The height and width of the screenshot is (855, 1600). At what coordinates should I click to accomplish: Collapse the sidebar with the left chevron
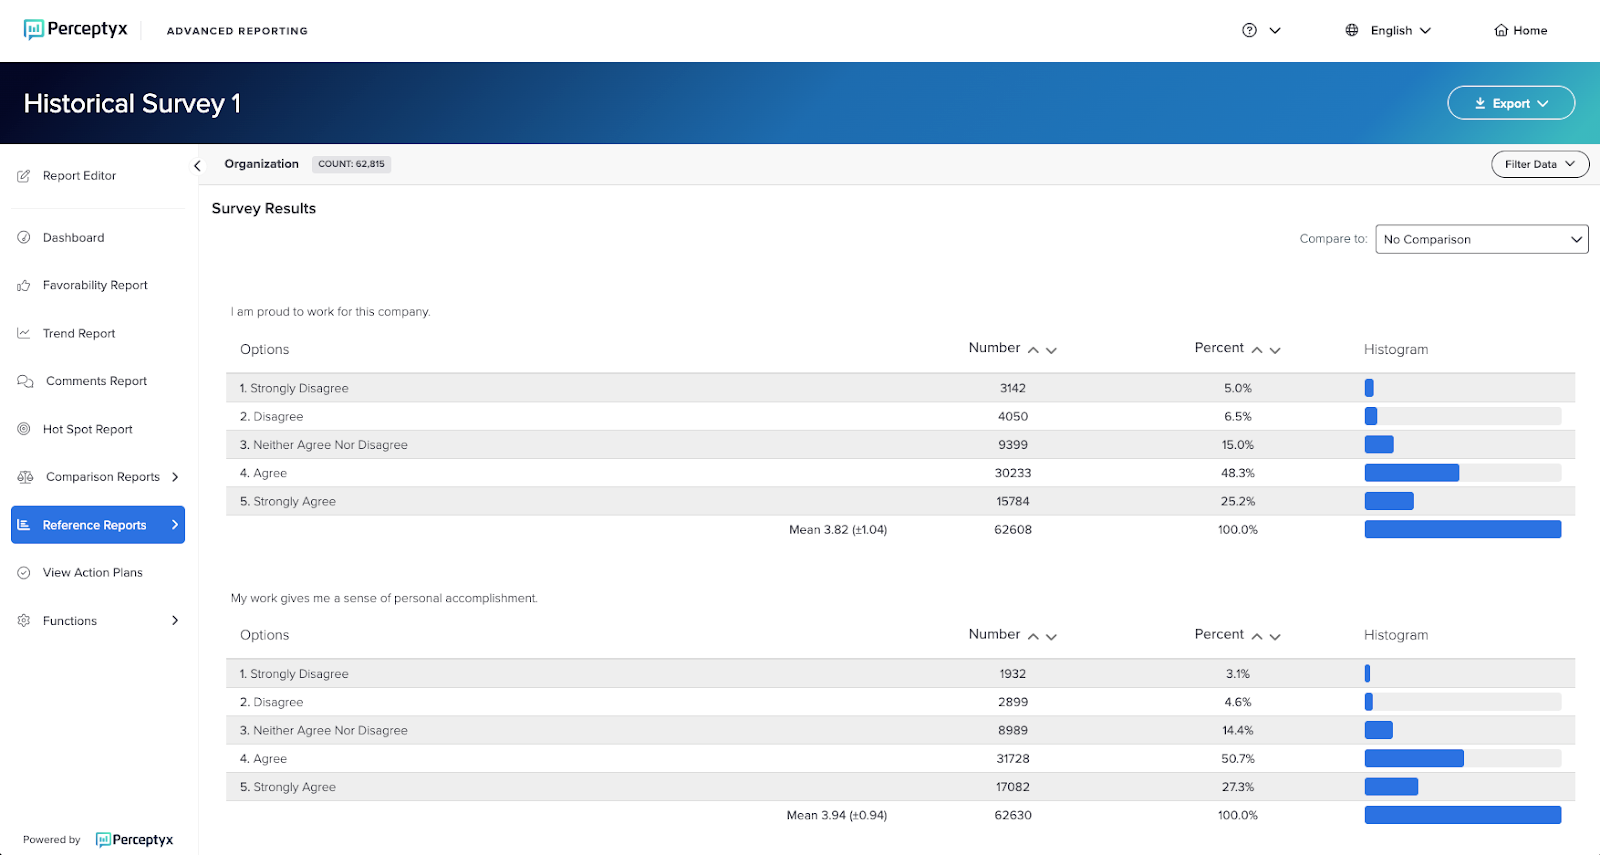197,166
